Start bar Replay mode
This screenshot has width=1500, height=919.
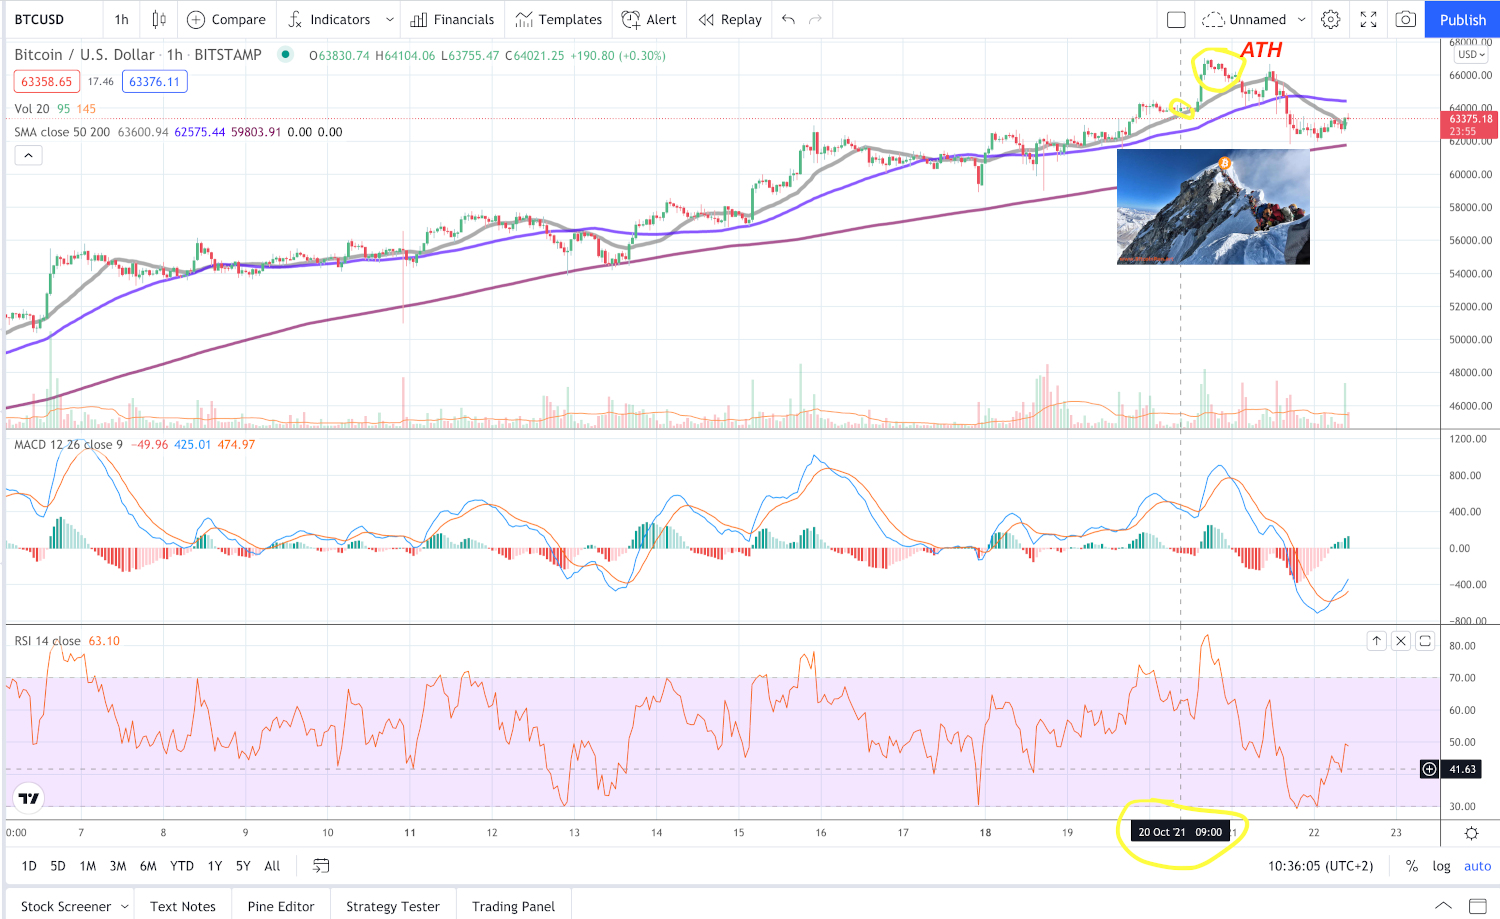[x=730, y=19]
